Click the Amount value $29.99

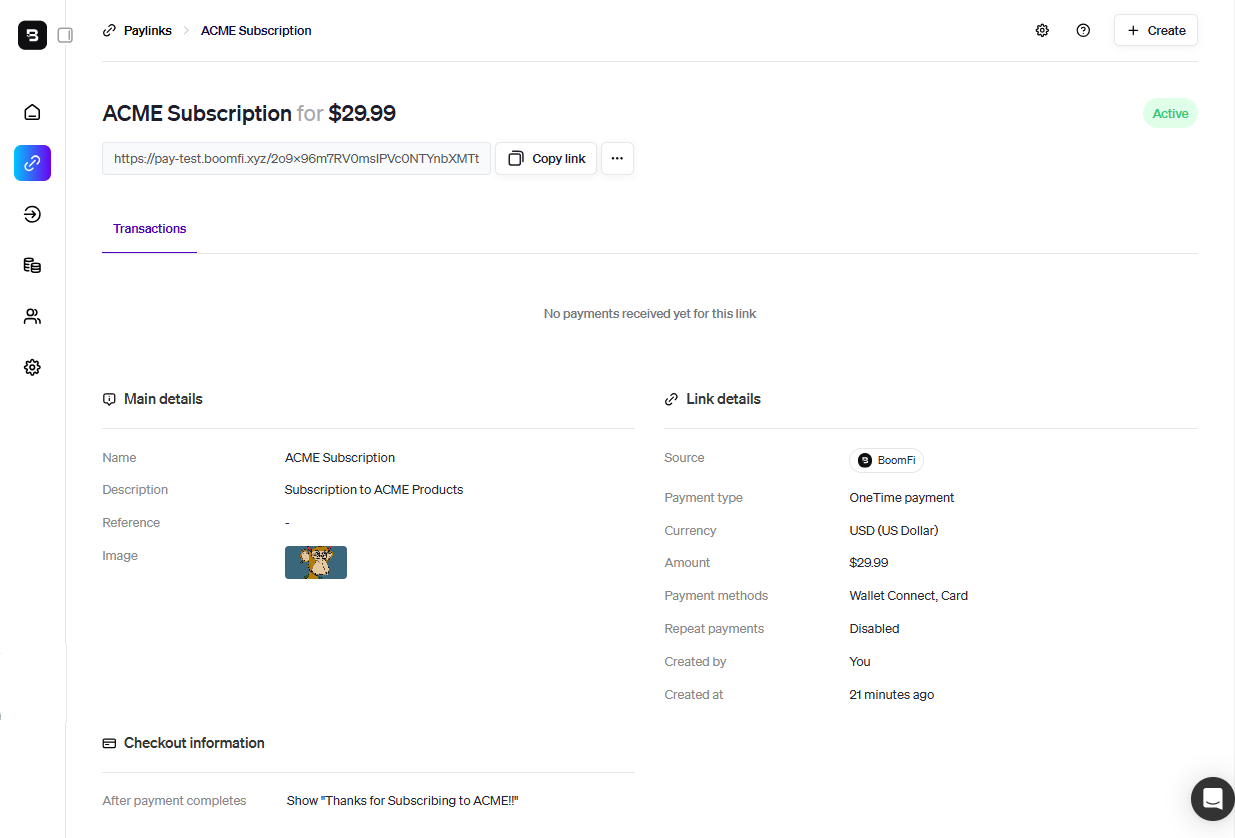pos(869,563)
